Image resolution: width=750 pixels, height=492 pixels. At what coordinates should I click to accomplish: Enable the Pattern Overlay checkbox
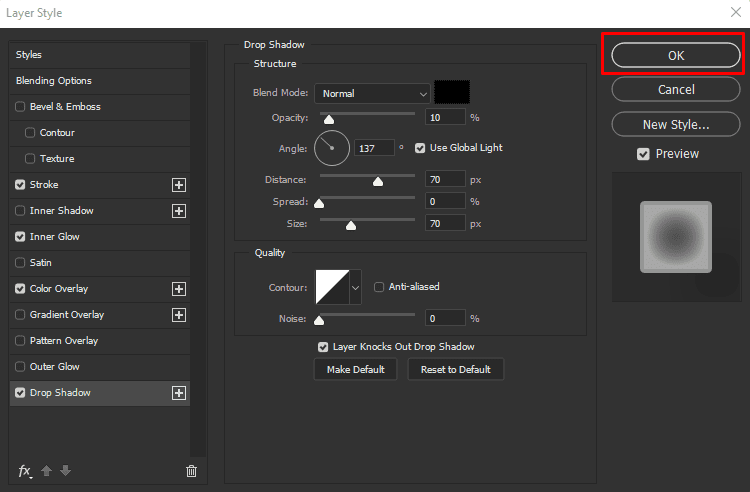[x=20, y=340]
